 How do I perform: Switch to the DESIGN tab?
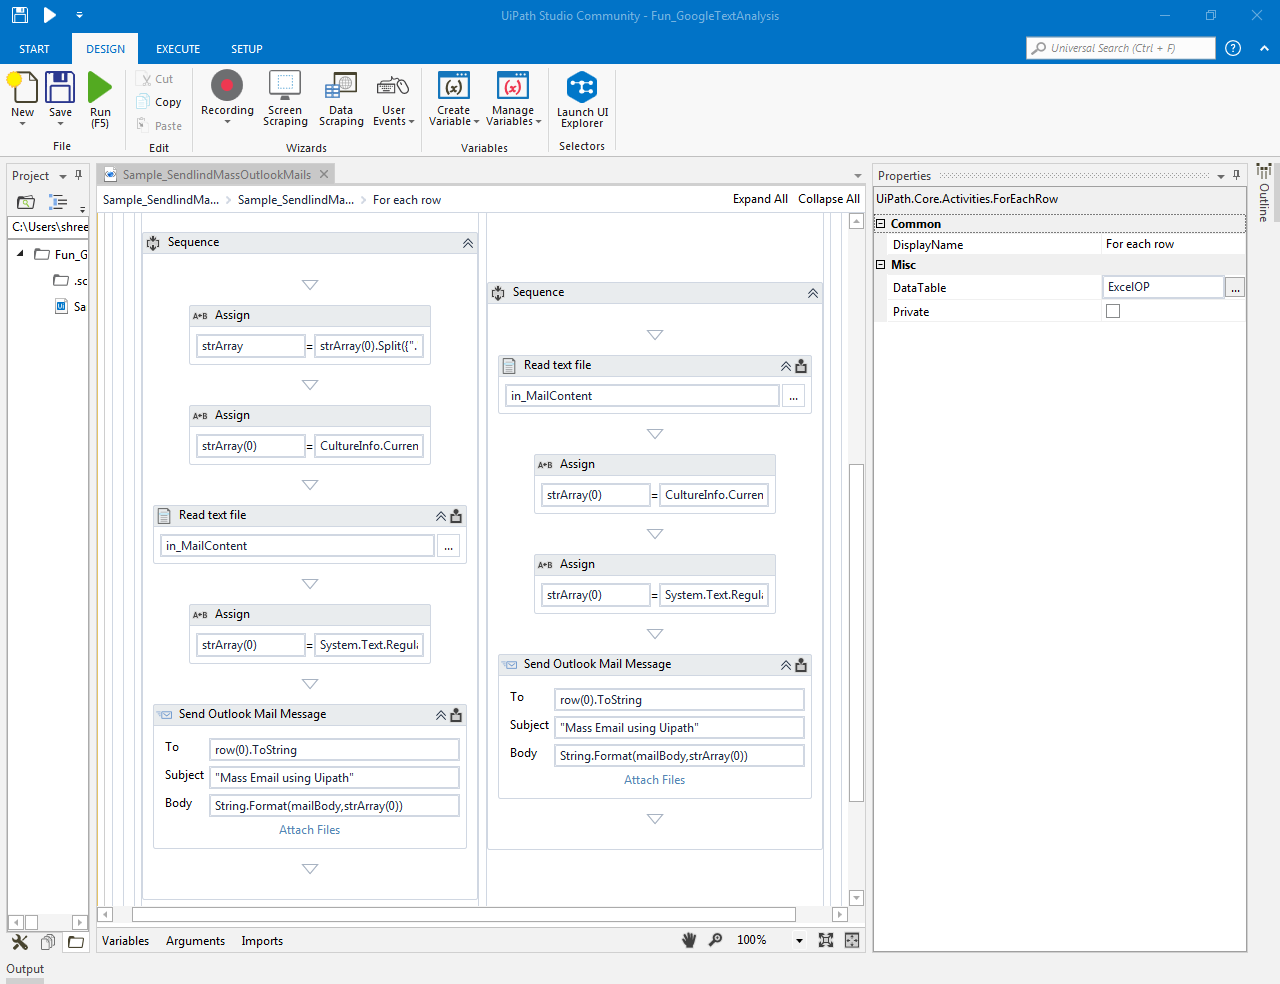pos(105,49)
